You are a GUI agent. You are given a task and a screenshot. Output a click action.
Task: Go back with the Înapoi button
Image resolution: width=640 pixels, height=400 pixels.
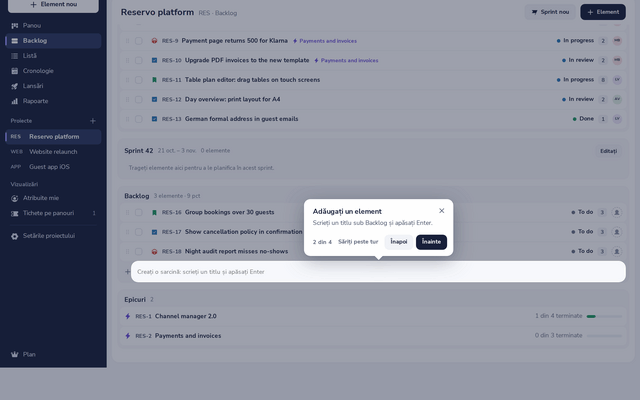(x=398, y=242)
